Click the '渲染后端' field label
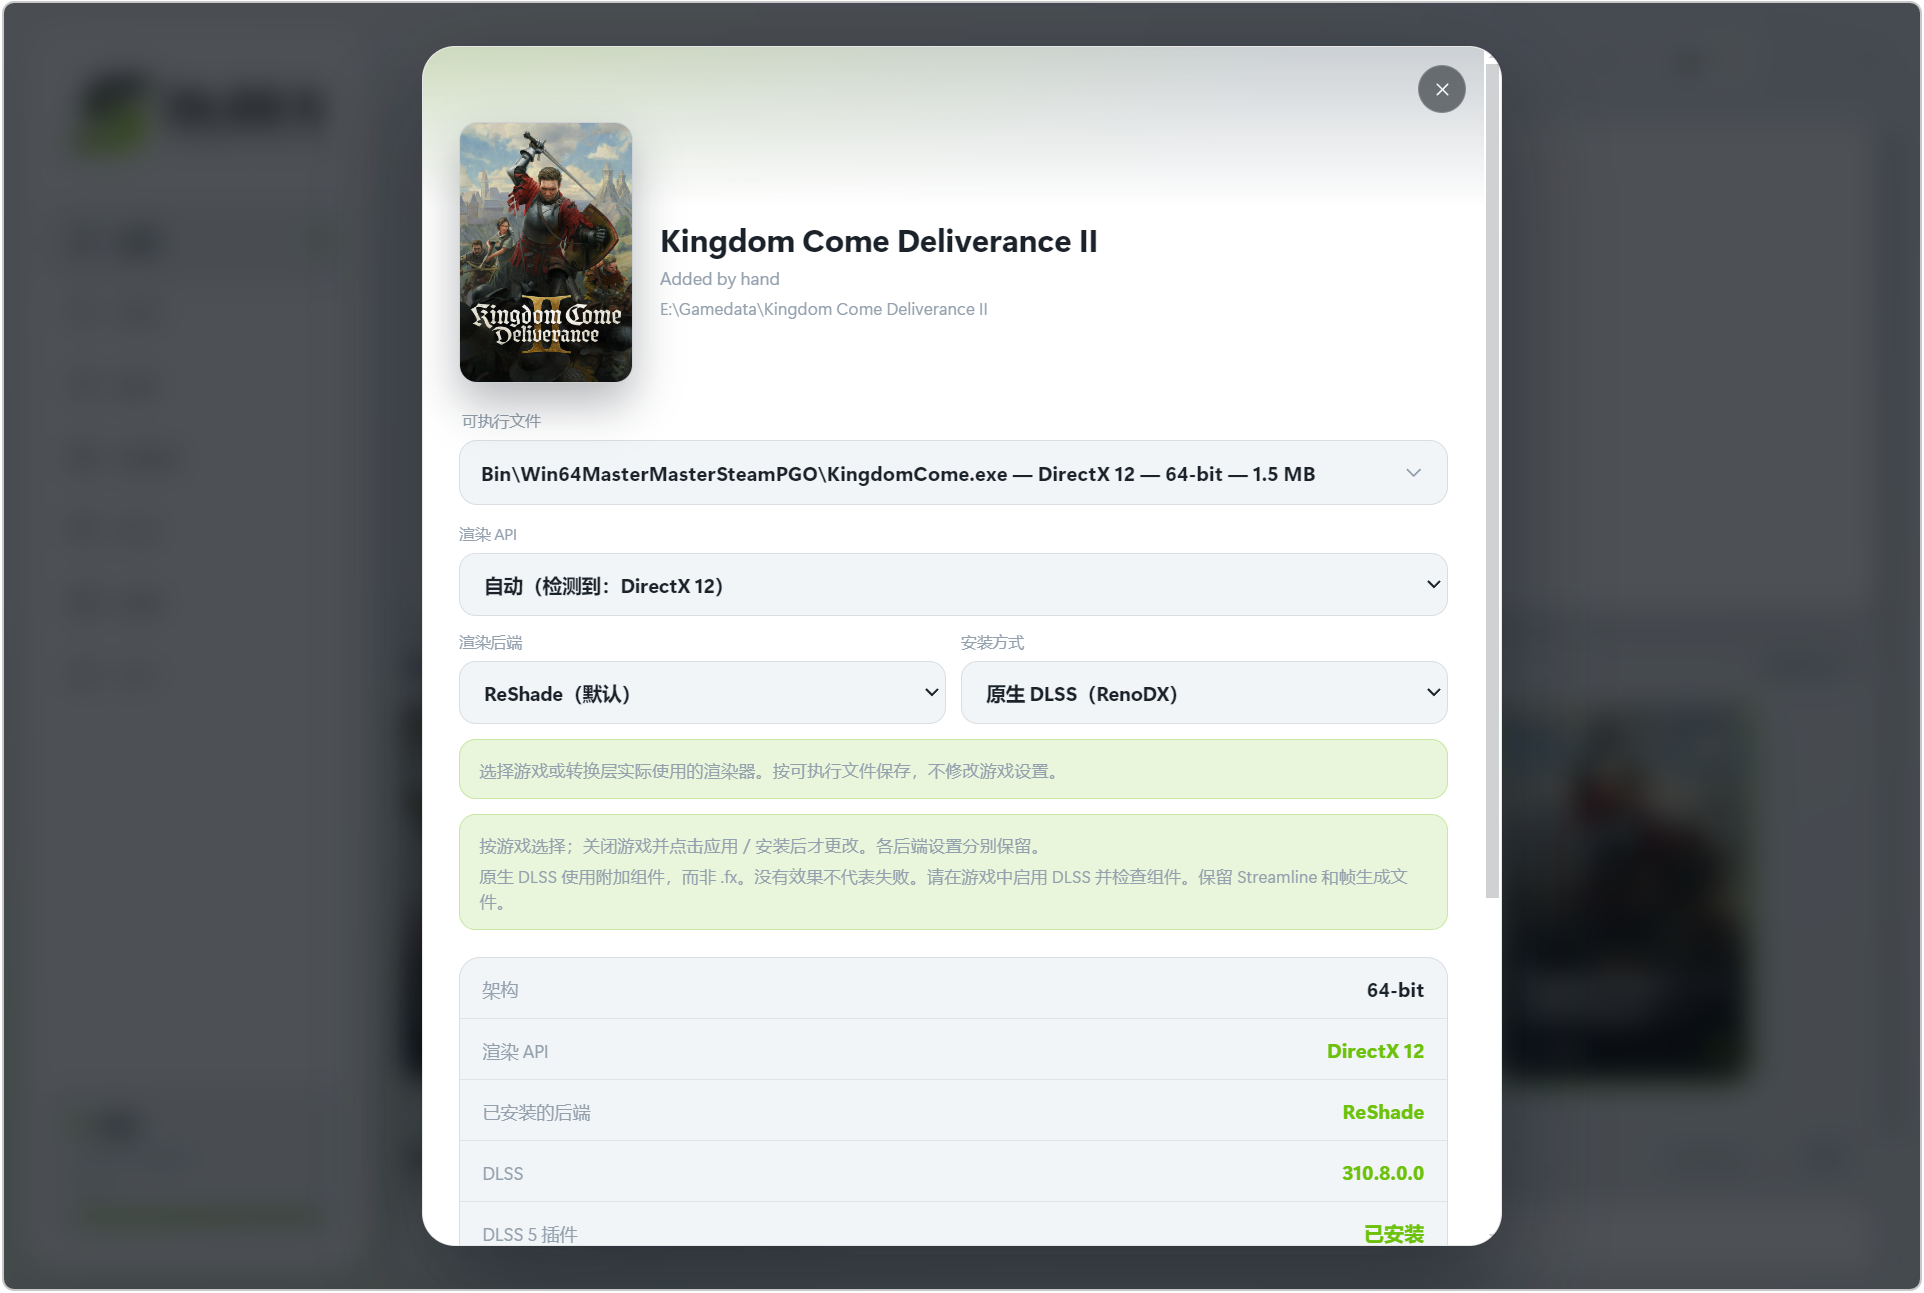Image resolution: width=1924 pixels, height=1293 pixels. pos(491,642)
